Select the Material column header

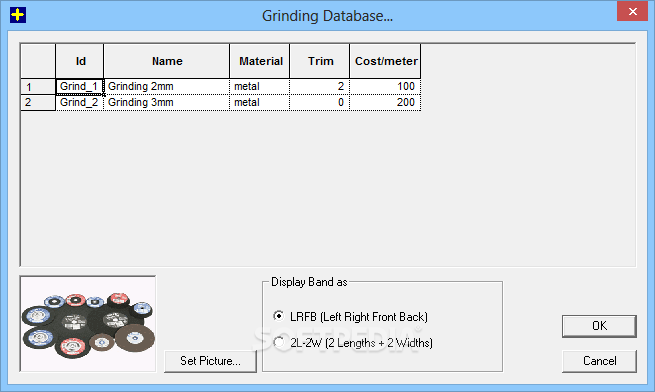(260, 61)
